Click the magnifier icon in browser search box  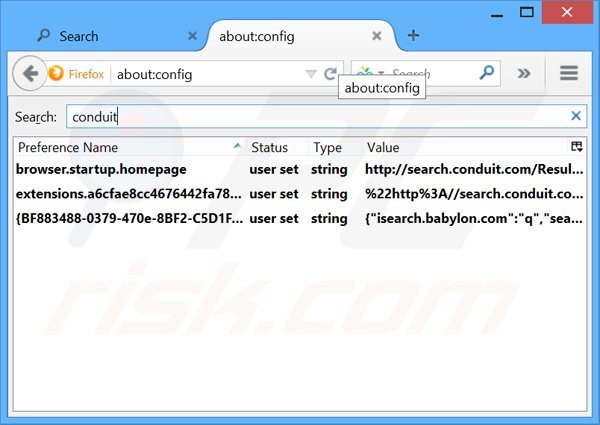coord(487,73)
